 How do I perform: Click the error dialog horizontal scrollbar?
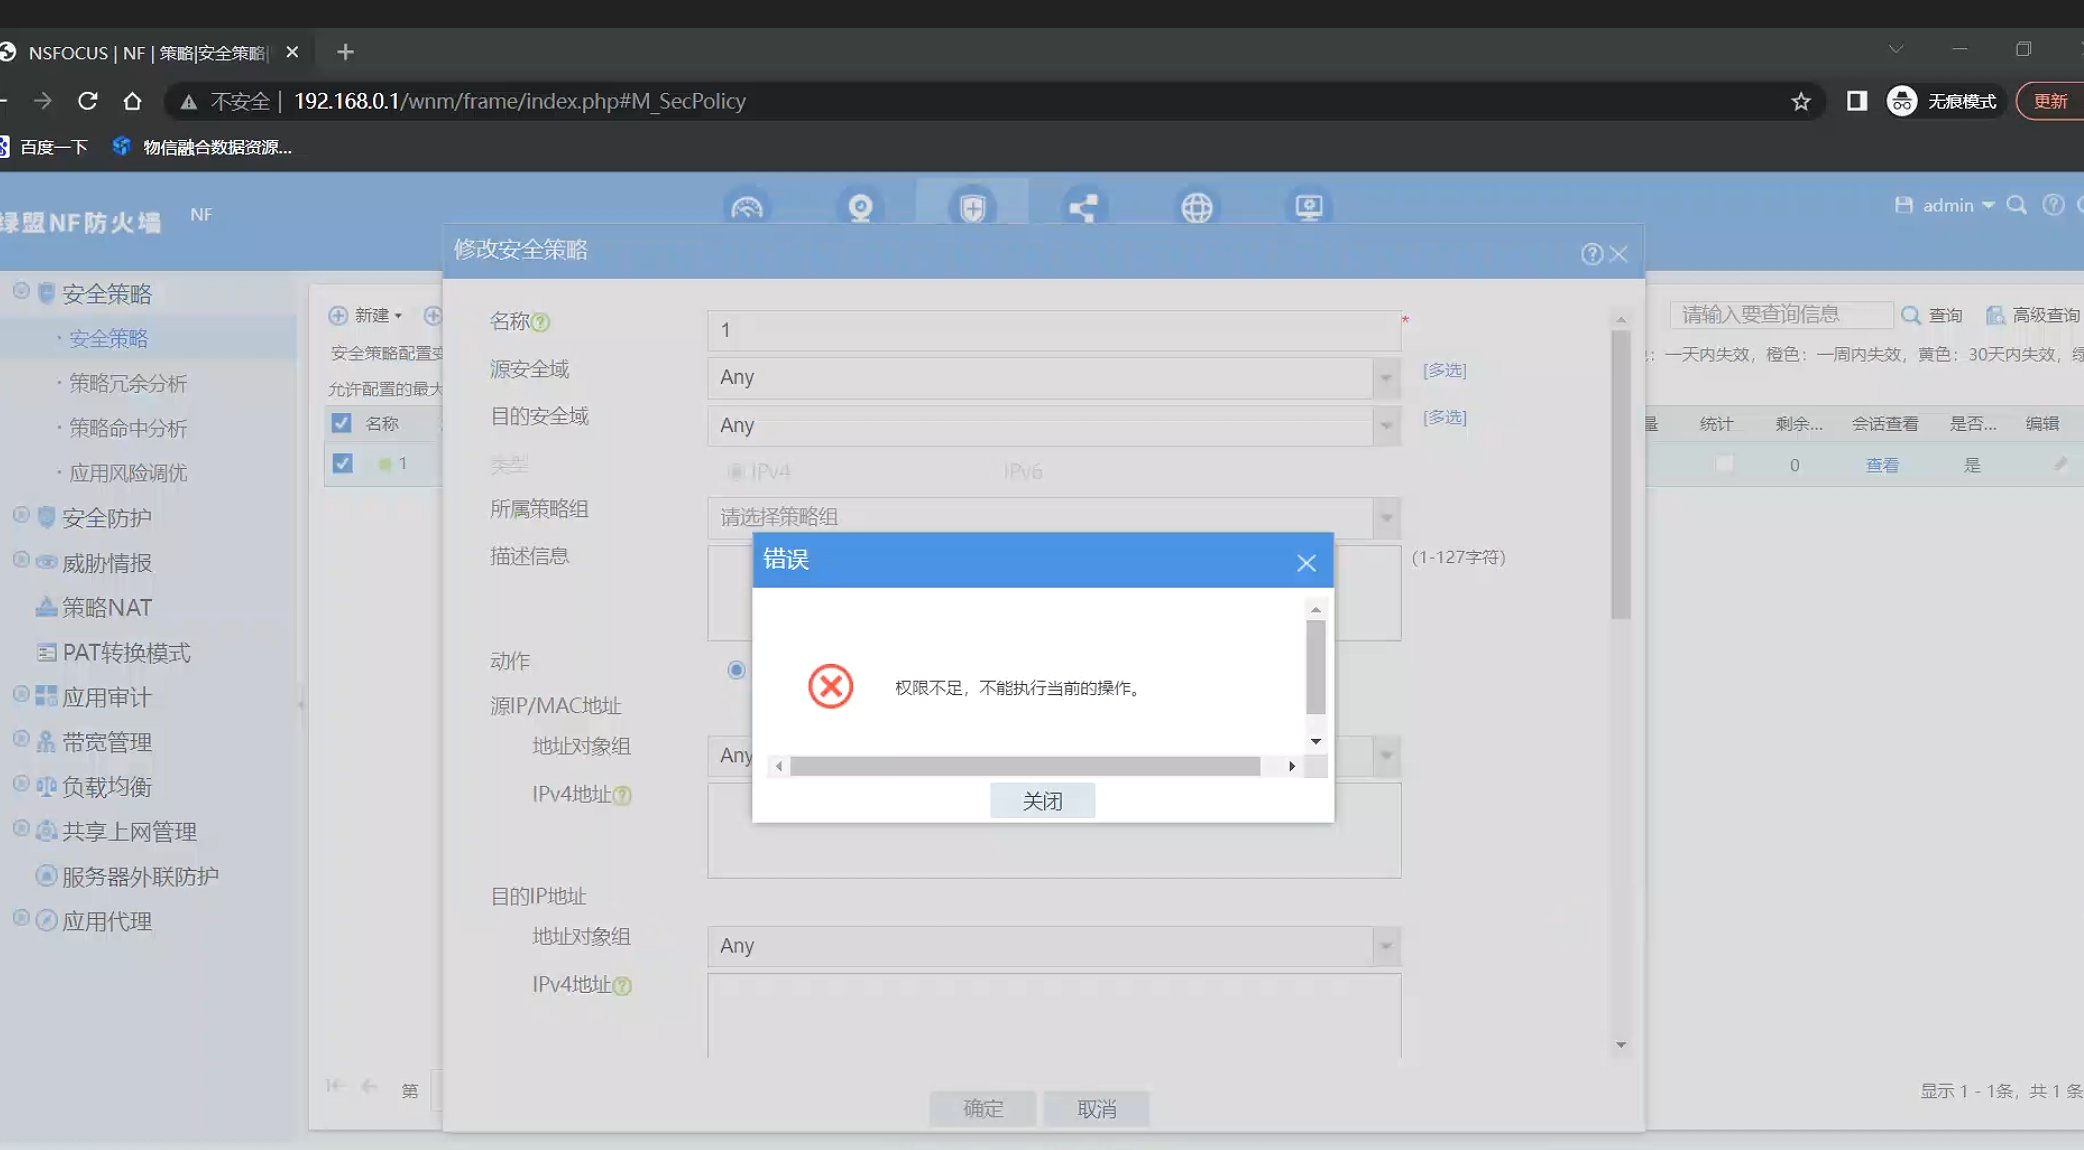coord(1024,766)
